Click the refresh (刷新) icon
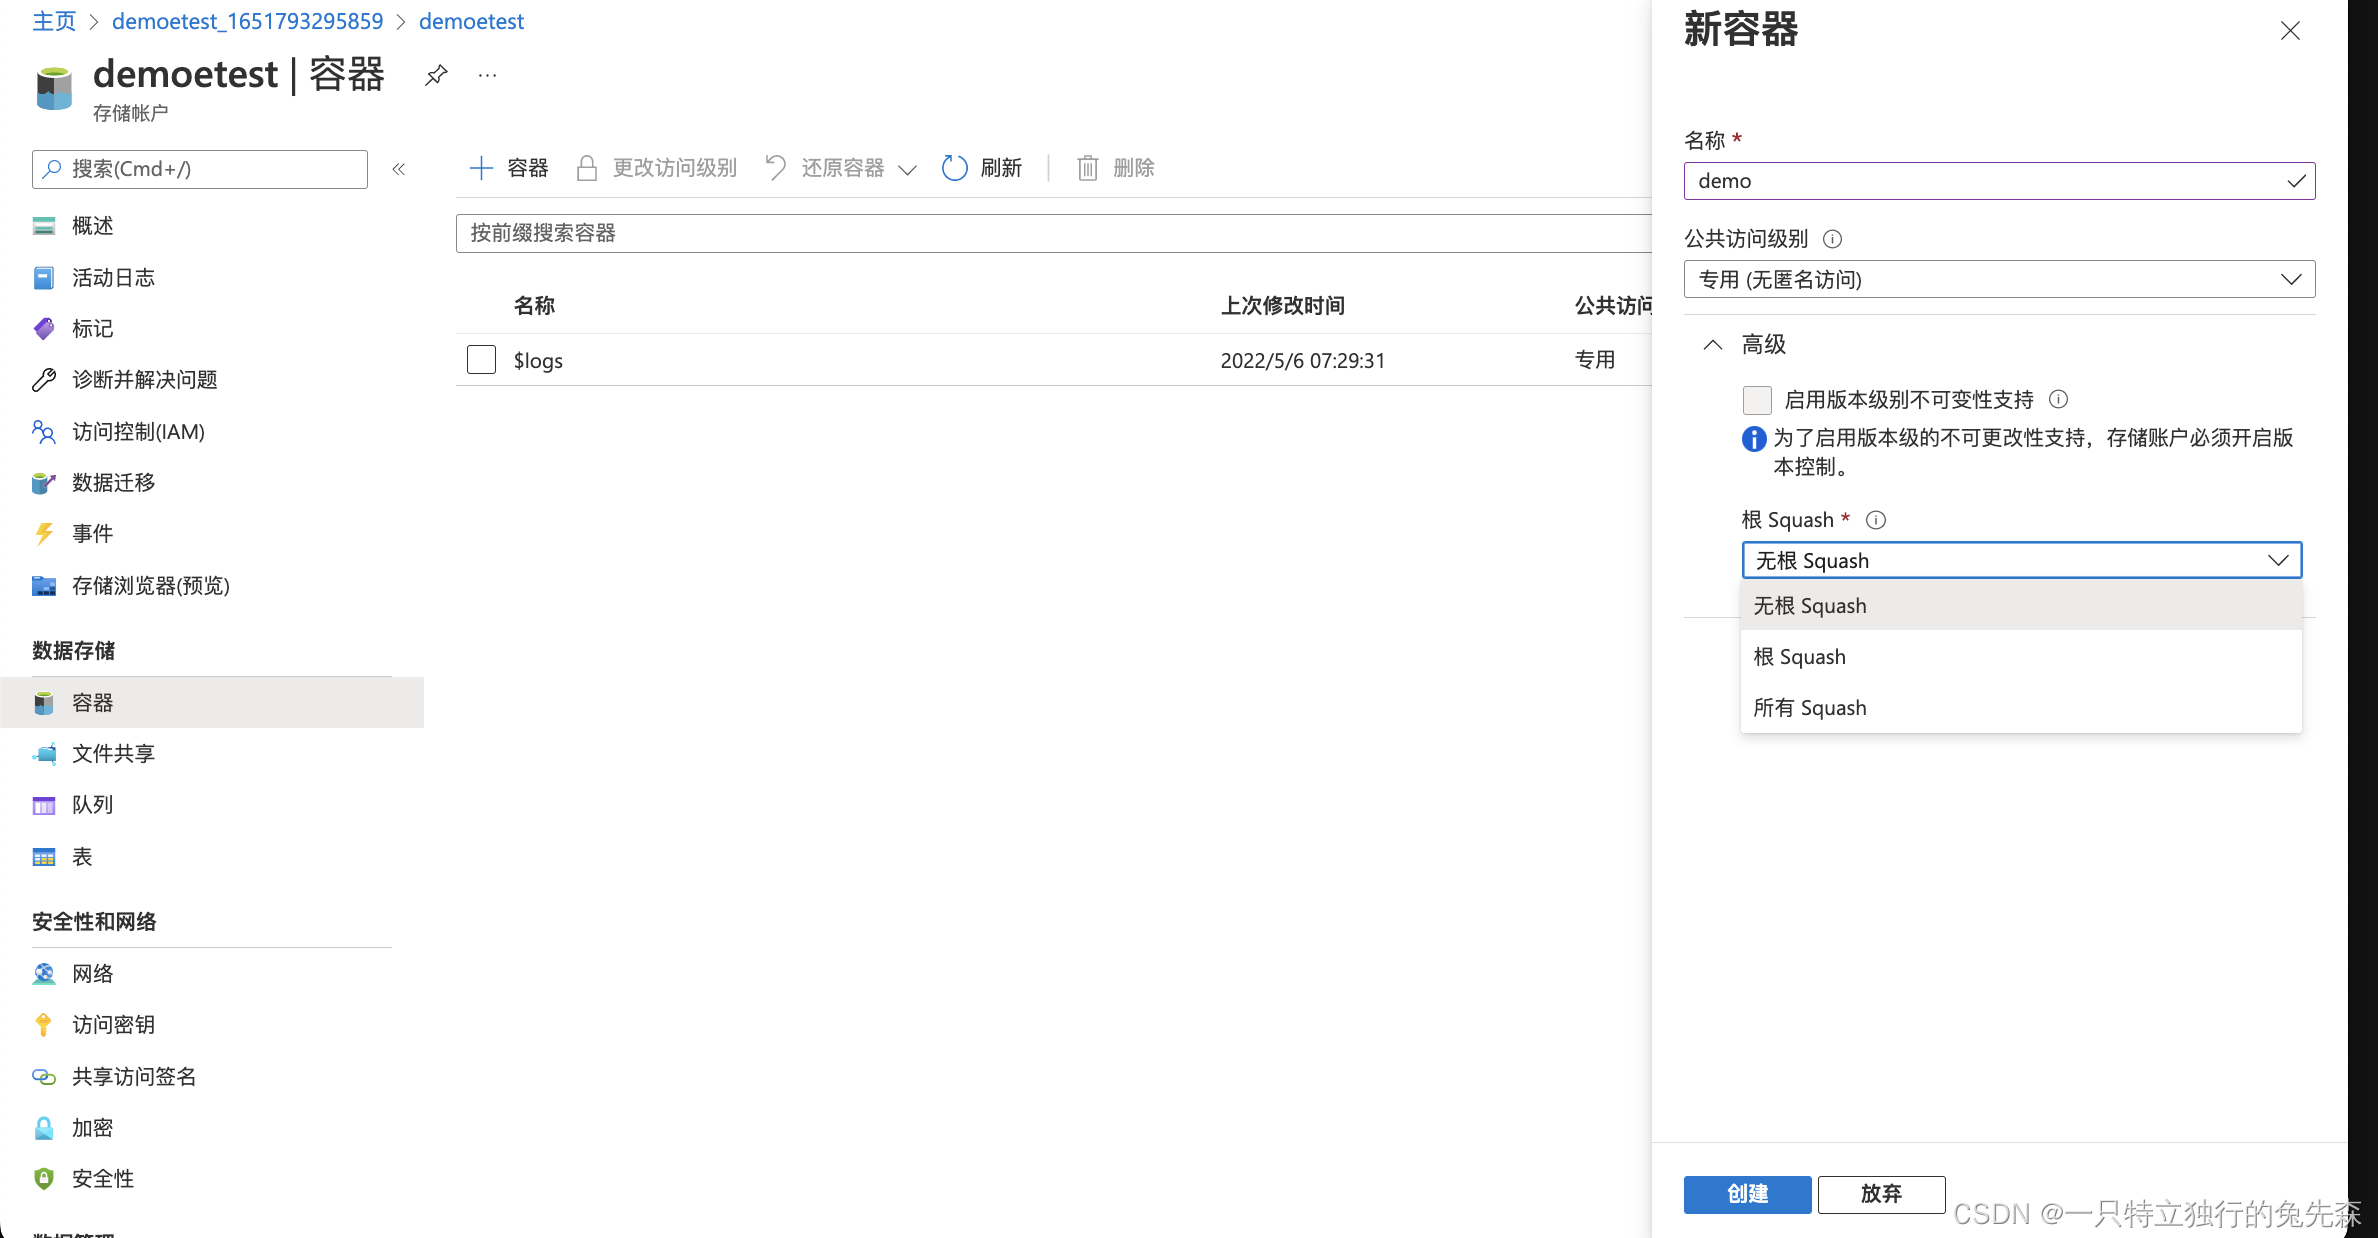The width and height of the screenshot is (2378, 1238). (x=955, y=168)
